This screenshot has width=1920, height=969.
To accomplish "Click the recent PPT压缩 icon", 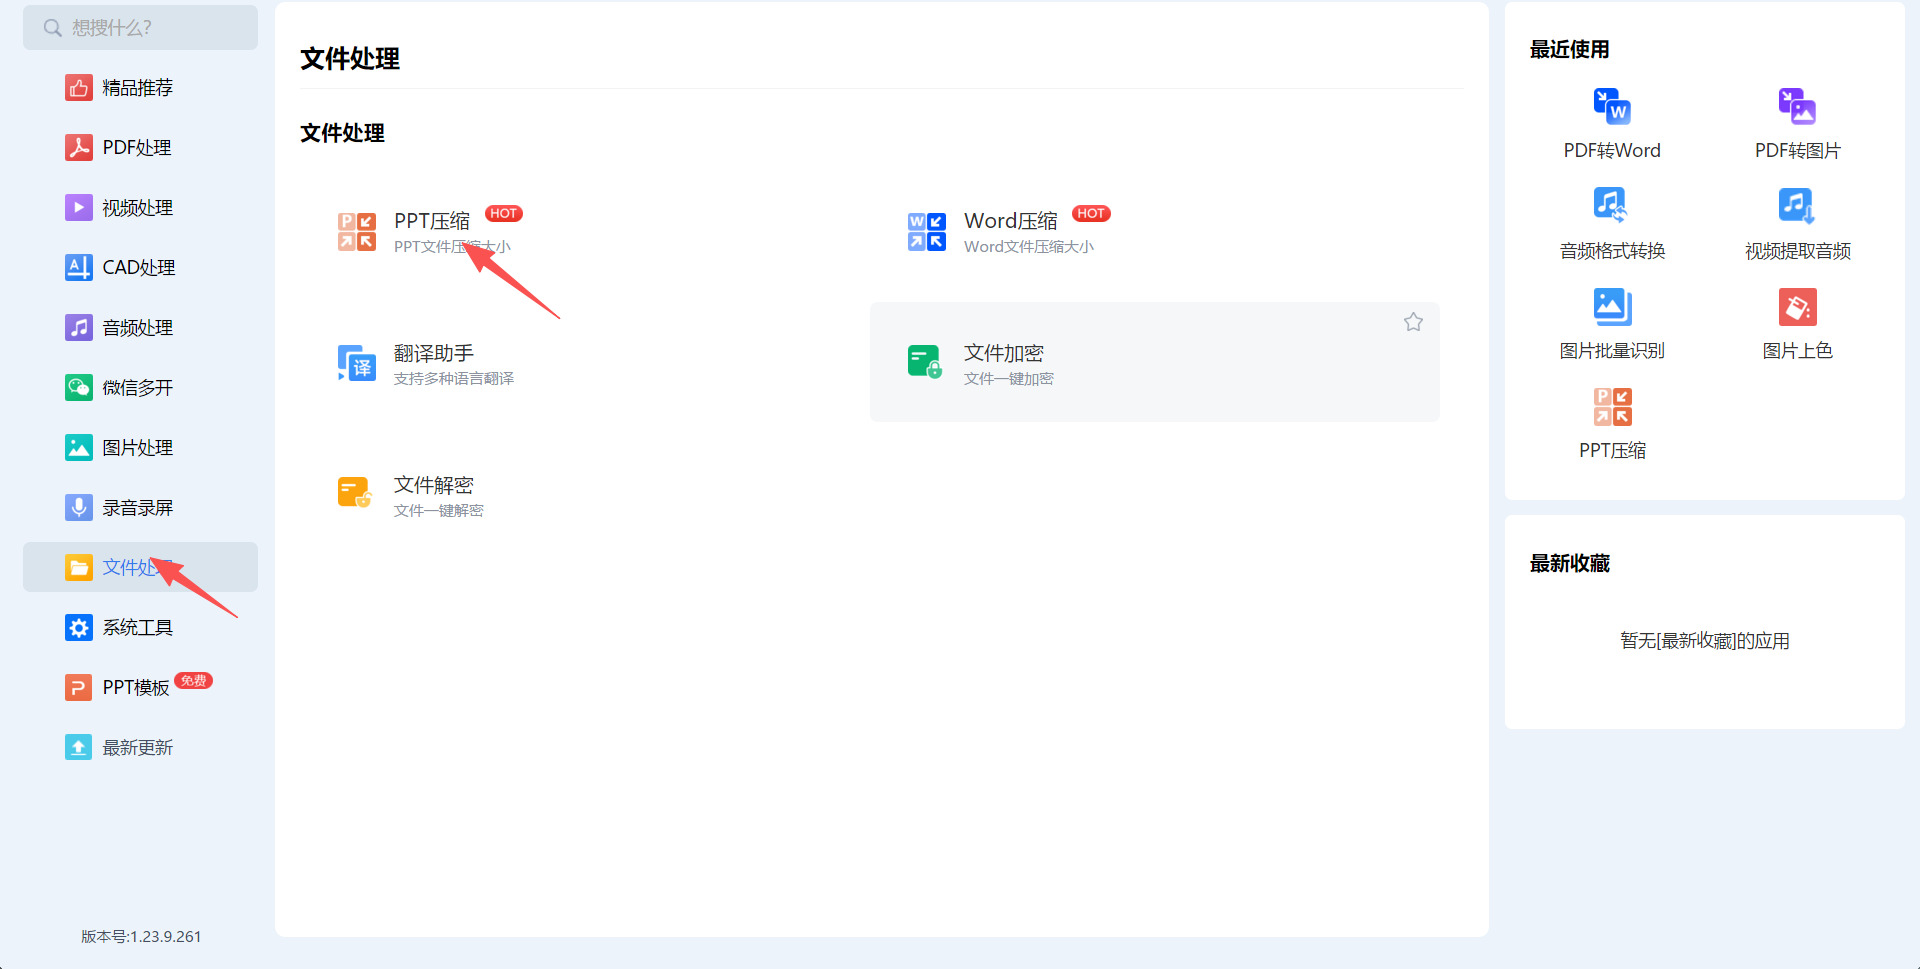I will (x=1612, y=407).
